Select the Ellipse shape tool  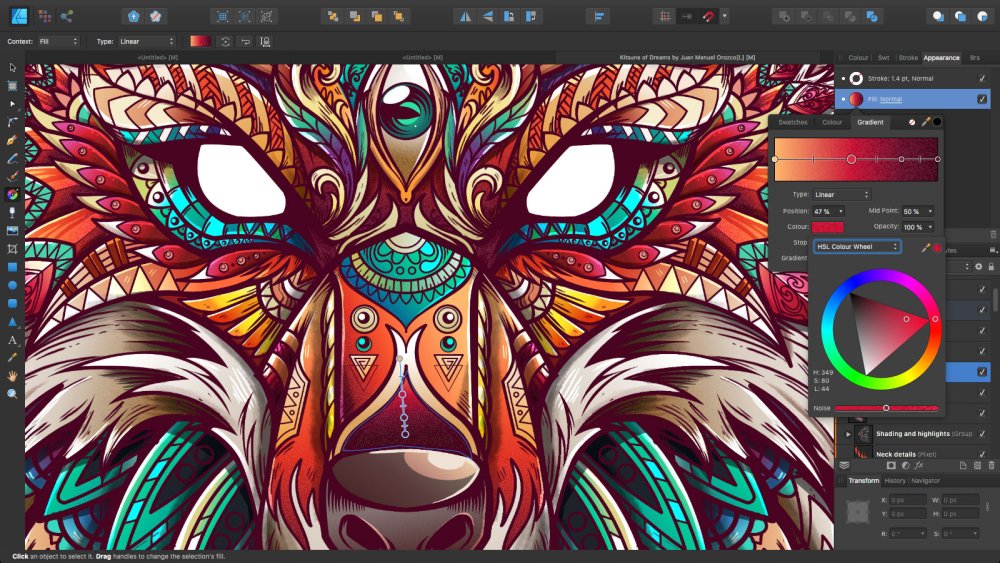[12, 285]
